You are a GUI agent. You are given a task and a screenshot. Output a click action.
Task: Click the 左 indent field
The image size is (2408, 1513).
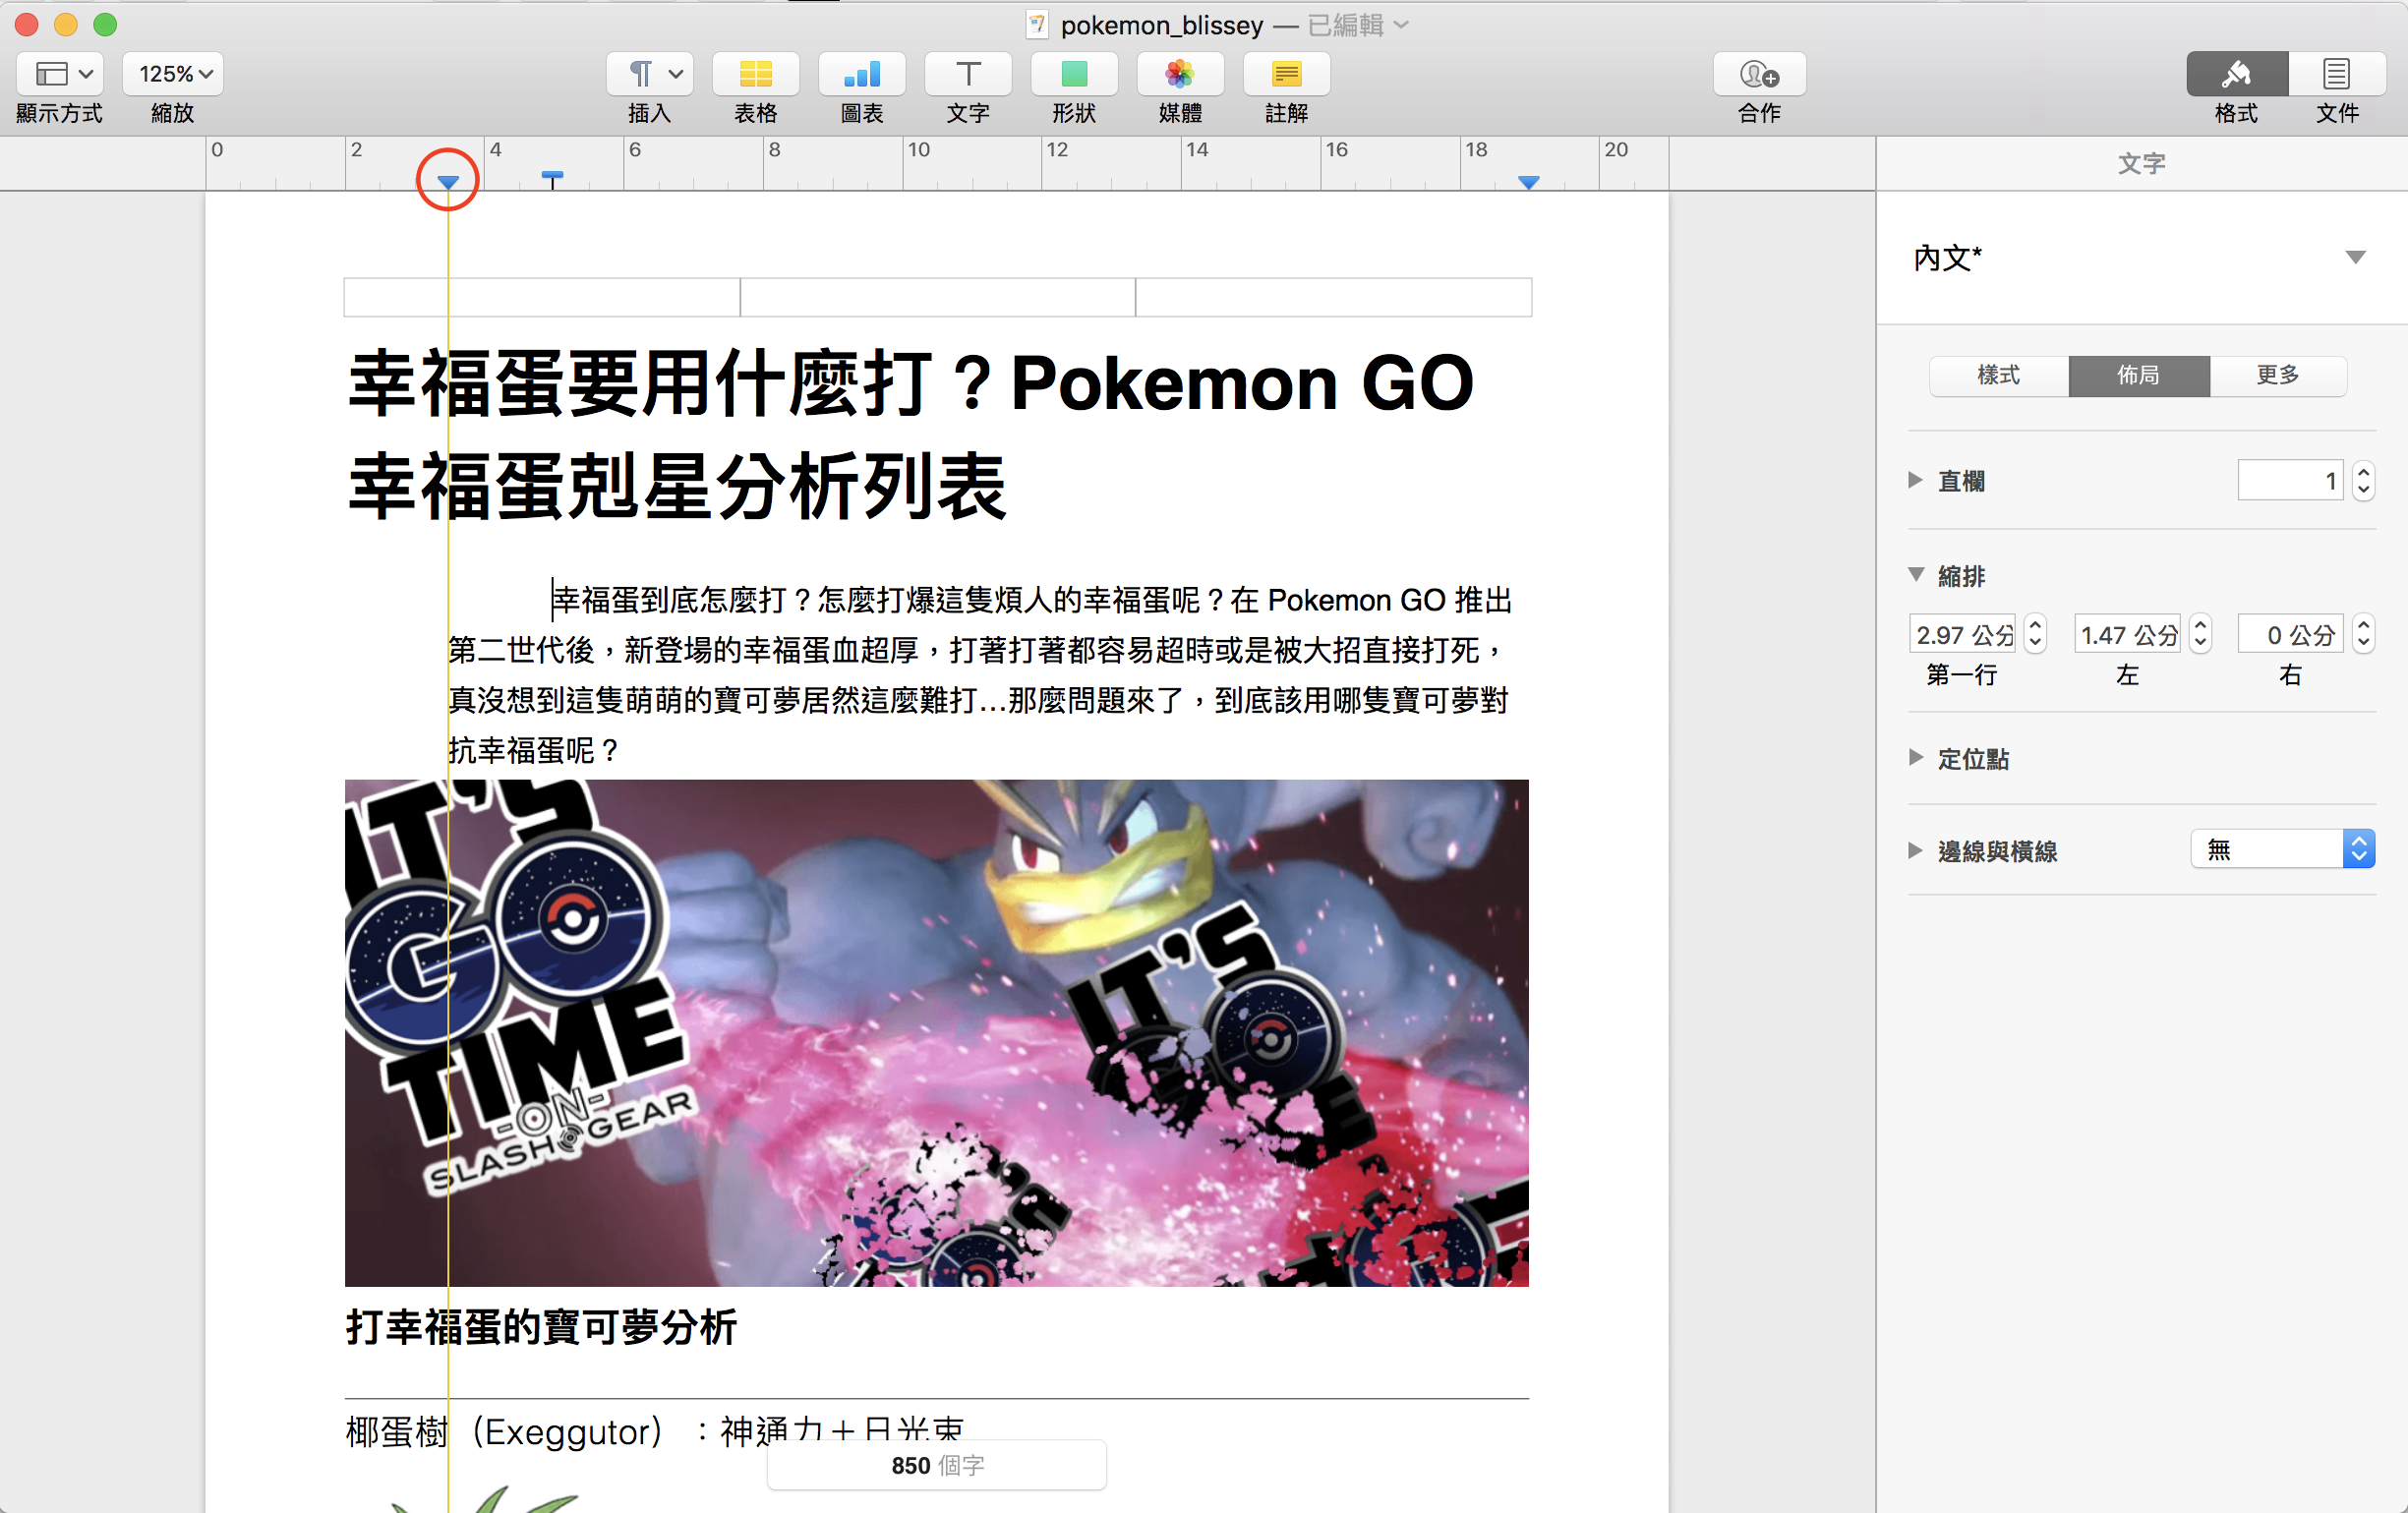[2127, 634]
